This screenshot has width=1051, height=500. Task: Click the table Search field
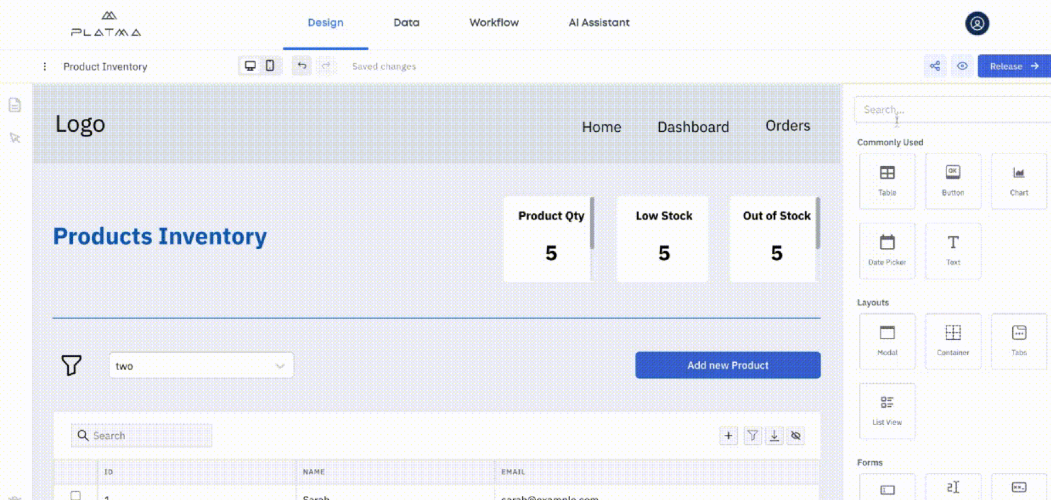(141, 436)
